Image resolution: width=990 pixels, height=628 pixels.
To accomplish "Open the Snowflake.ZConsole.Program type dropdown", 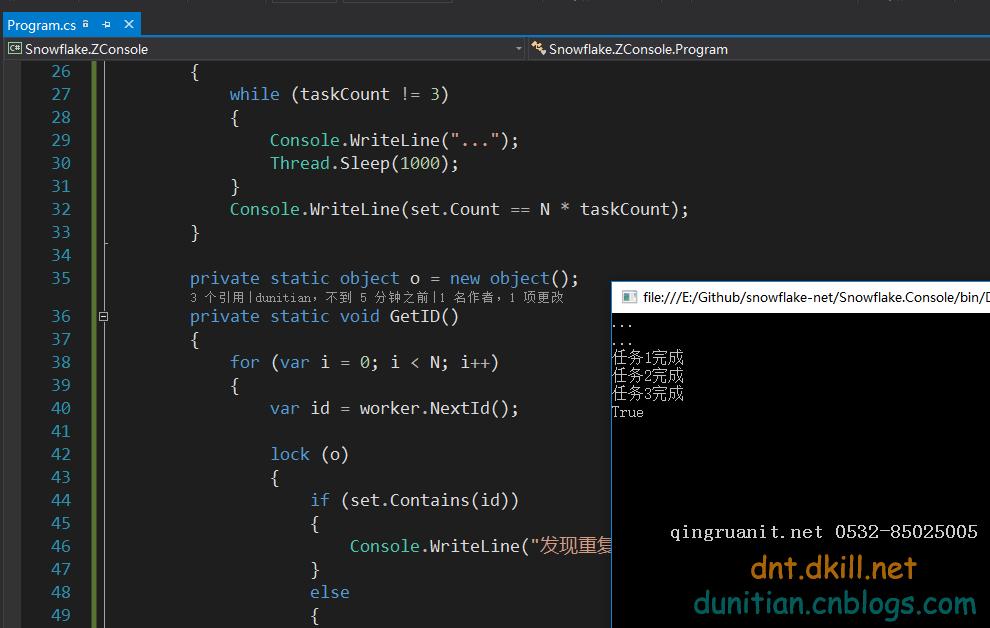I will click(758, 49).
